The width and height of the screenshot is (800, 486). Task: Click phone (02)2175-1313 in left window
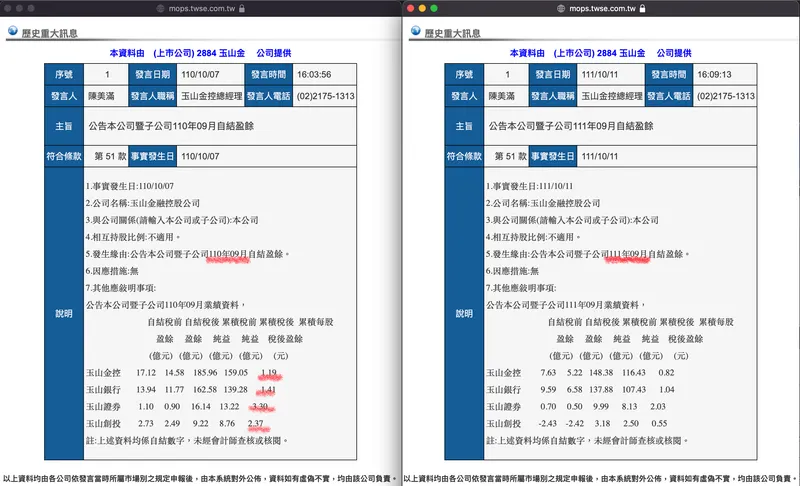tap(326, 96)
